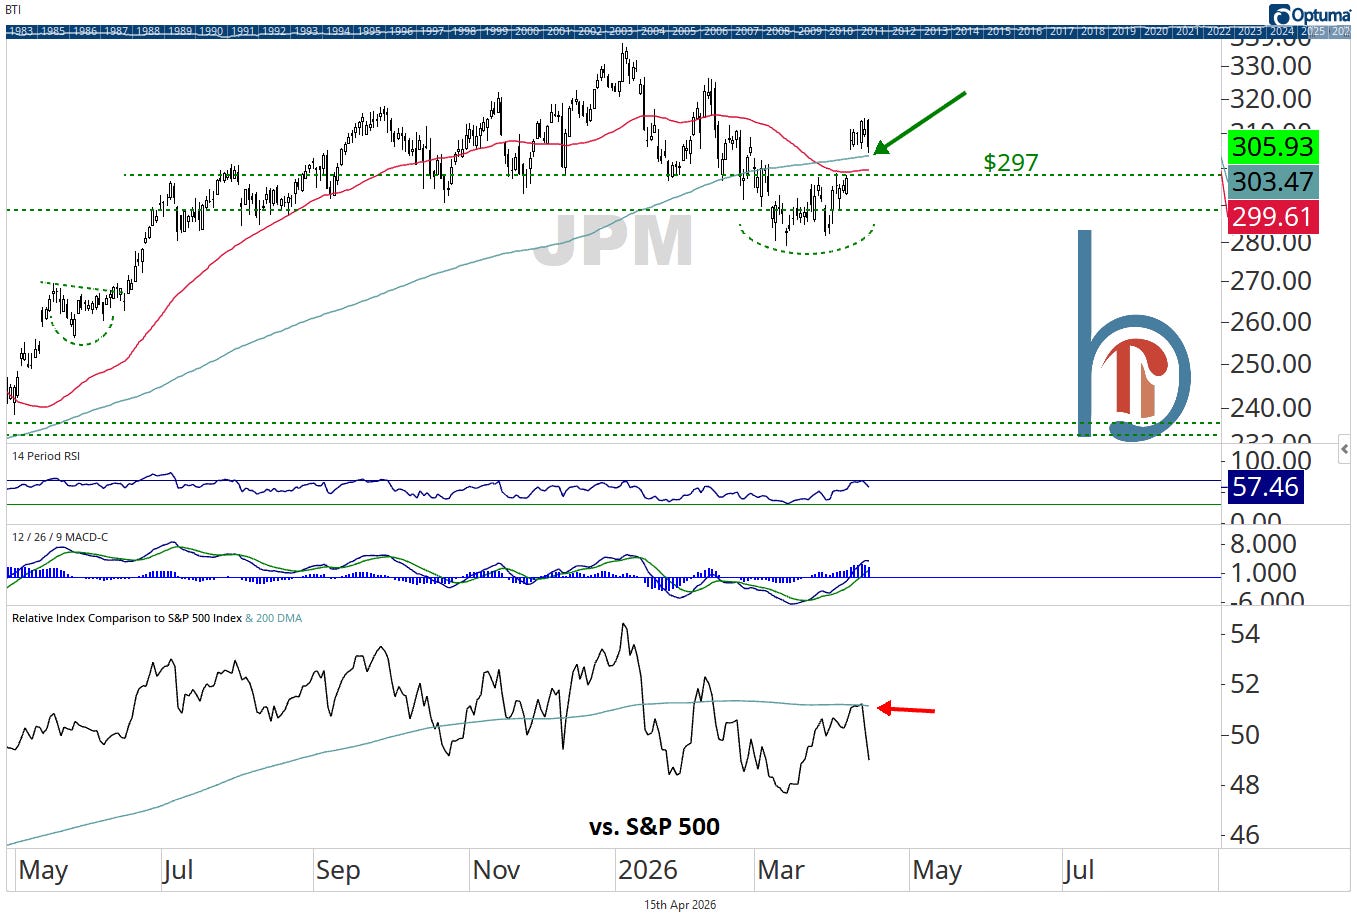
Task: Click the RSI value tag 57.46
Action: click(x=1265, y=487)
